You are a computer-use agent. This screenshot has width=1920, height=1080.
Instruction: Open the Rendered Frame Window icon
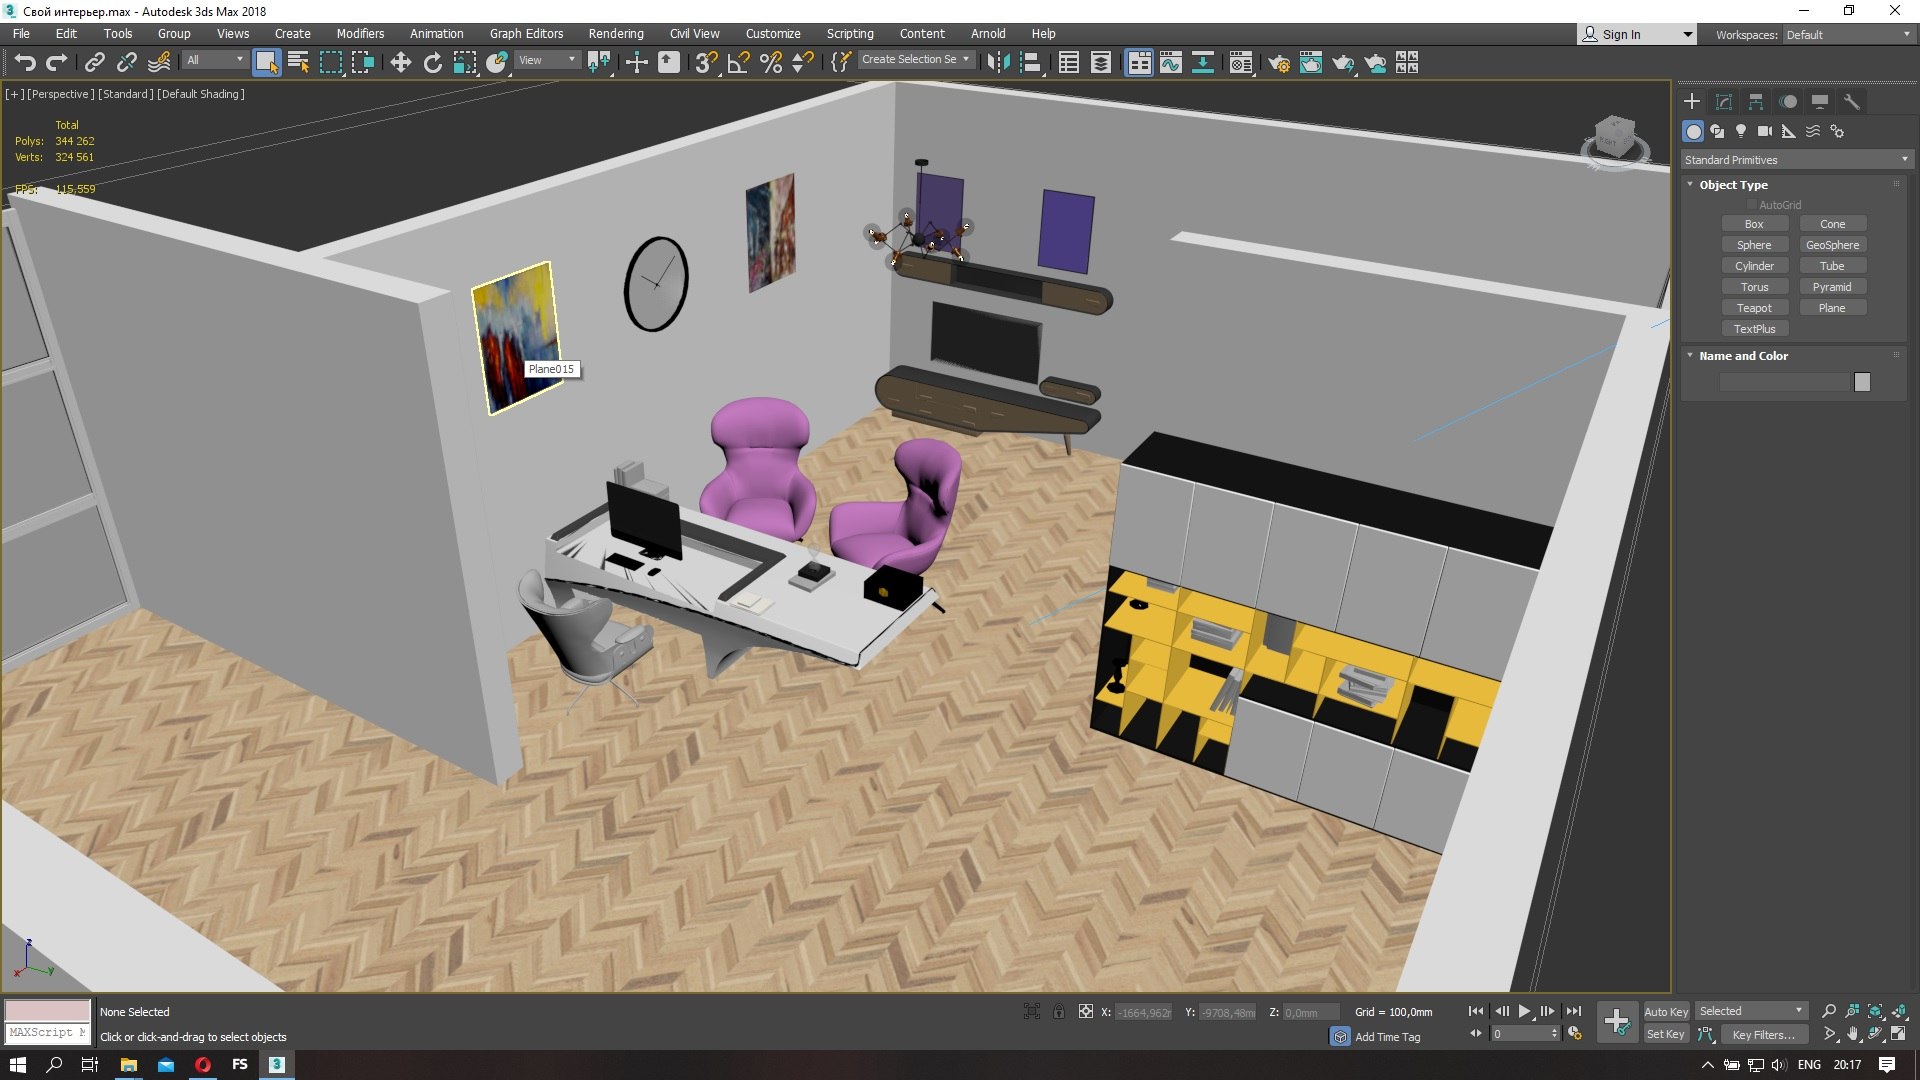[1310, 63]
